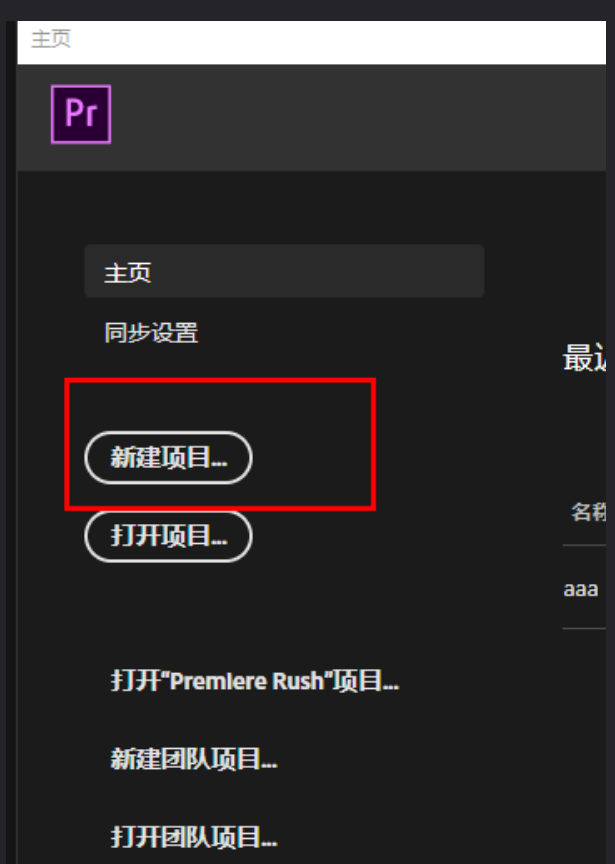615x864 pixels.
Task: Open a "Premiere Rush" project link
Action: pos(255,681)
